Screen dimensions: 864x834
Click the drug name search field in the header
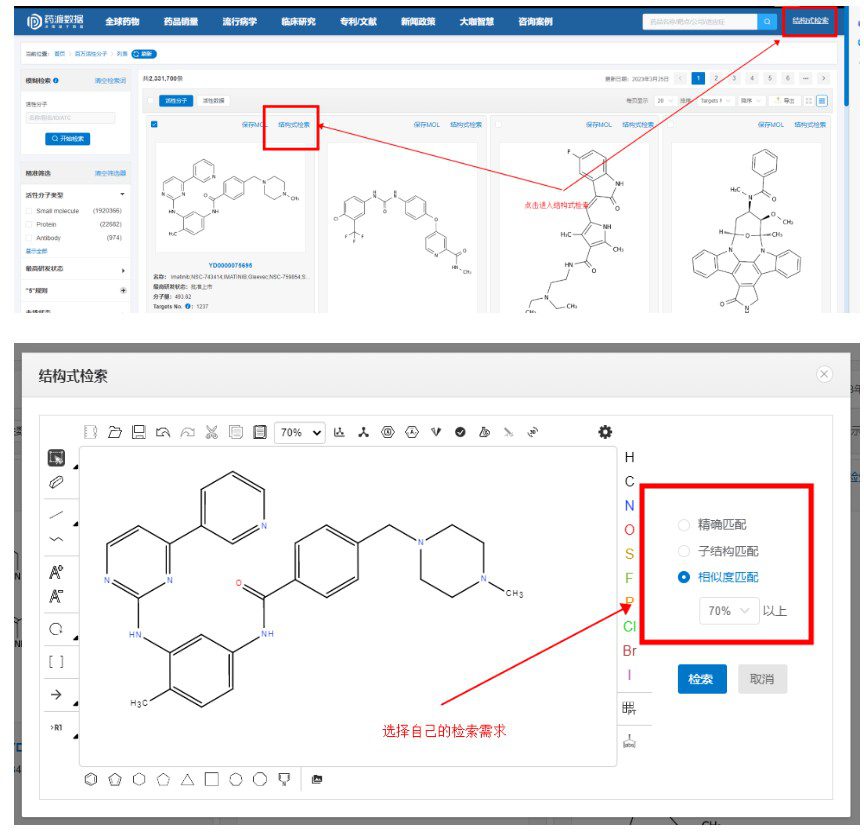(699, 21)
